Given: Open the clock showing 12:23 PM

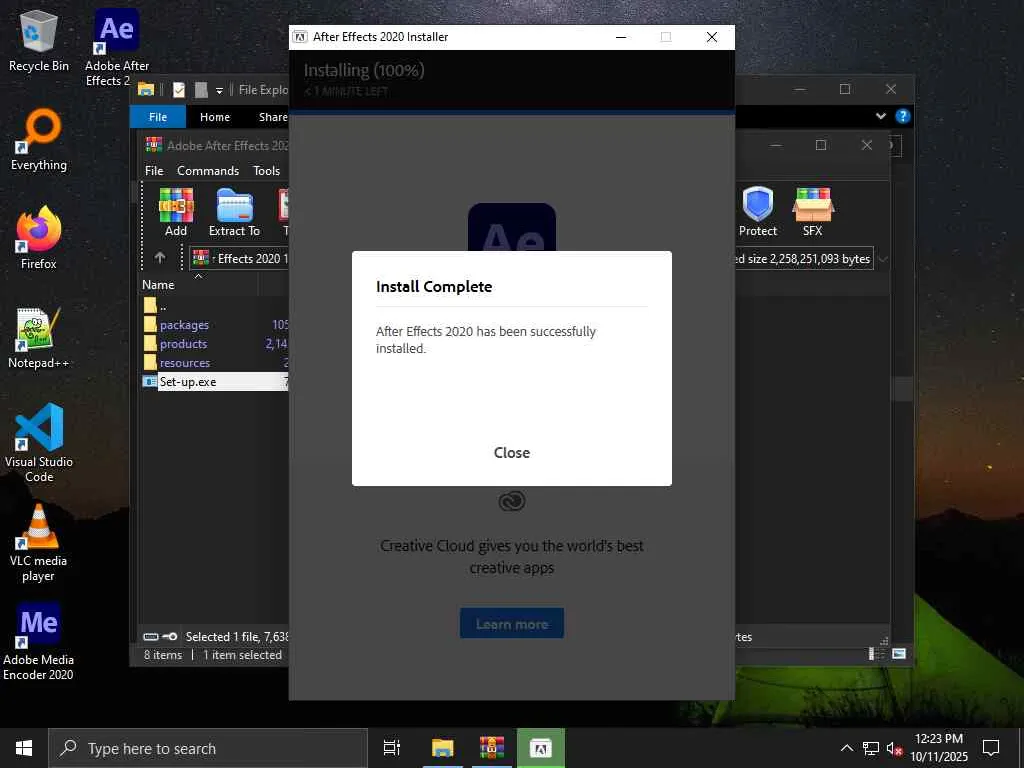Looking at the screenshot, I should point(939,748).
